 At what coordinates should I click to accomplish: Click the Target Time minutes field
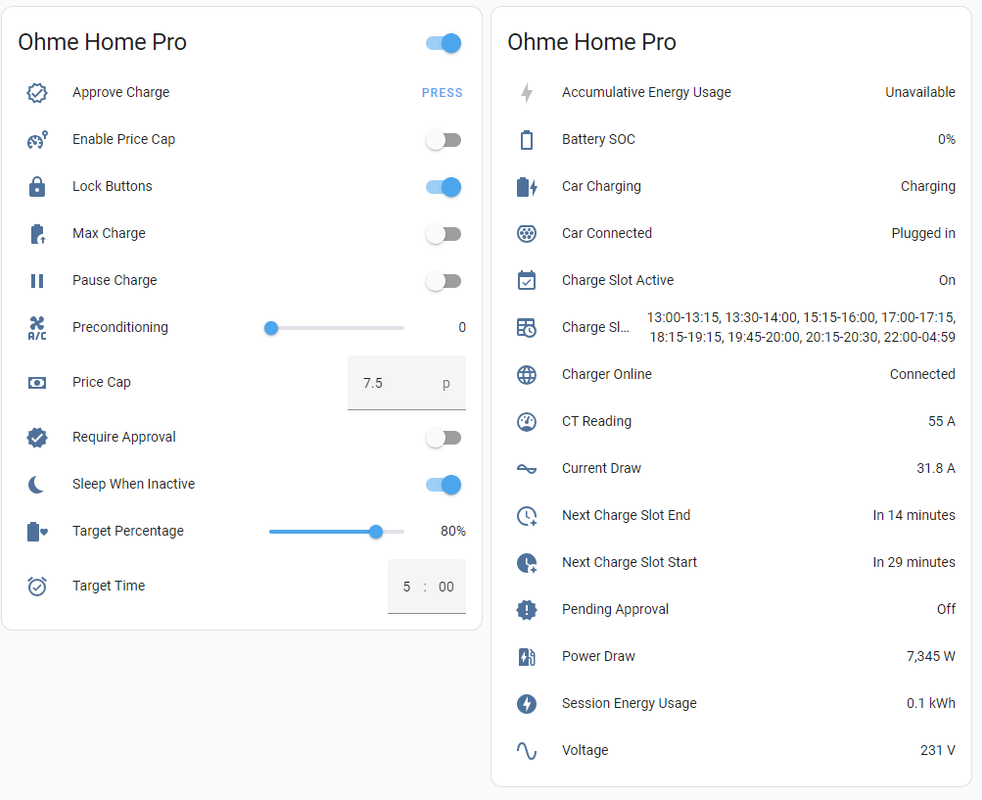pos(446,587)
